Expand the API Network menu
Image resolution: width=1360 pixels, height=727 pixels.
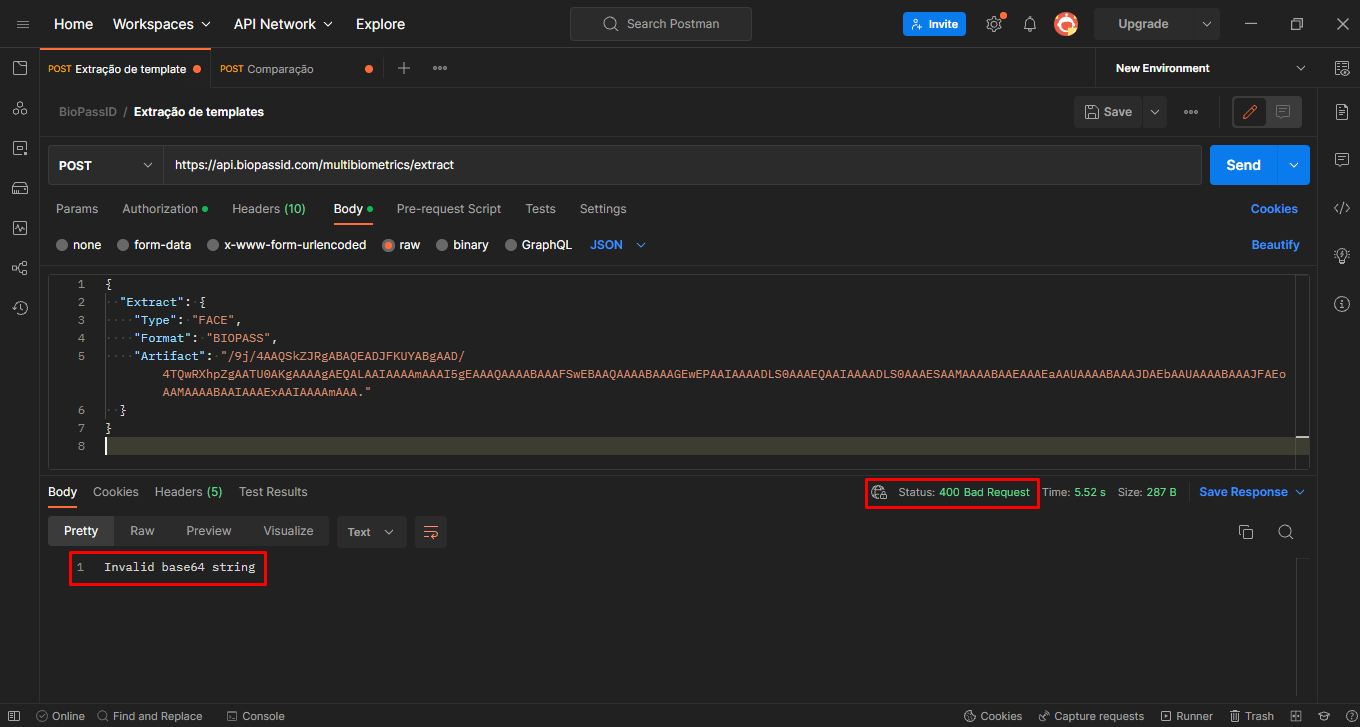coord(283,24)
